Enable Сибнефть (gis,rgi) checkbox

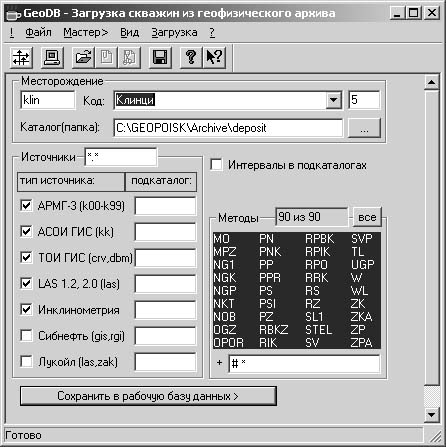[x=26, y=335]
